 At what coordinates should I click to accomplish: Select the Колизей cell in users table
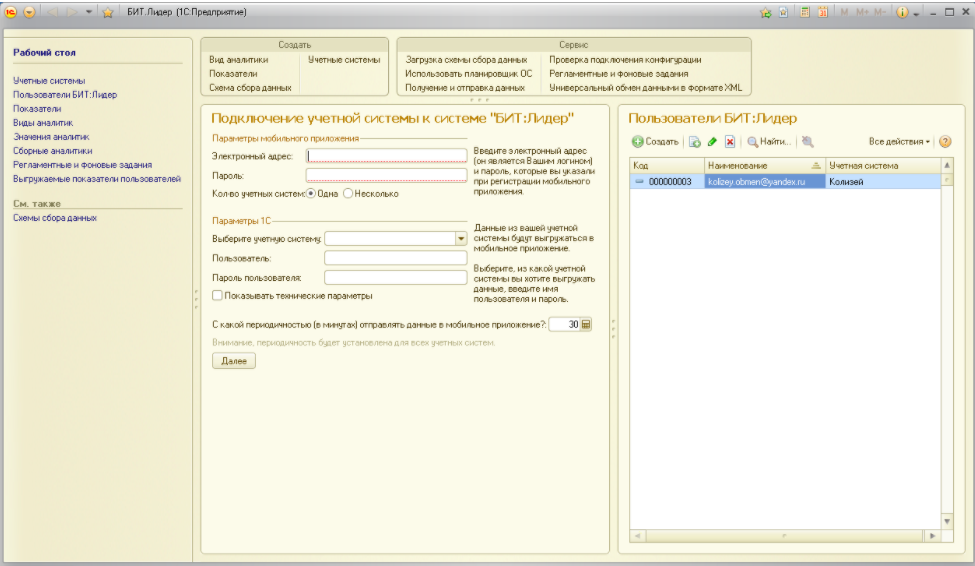(883, 182)
